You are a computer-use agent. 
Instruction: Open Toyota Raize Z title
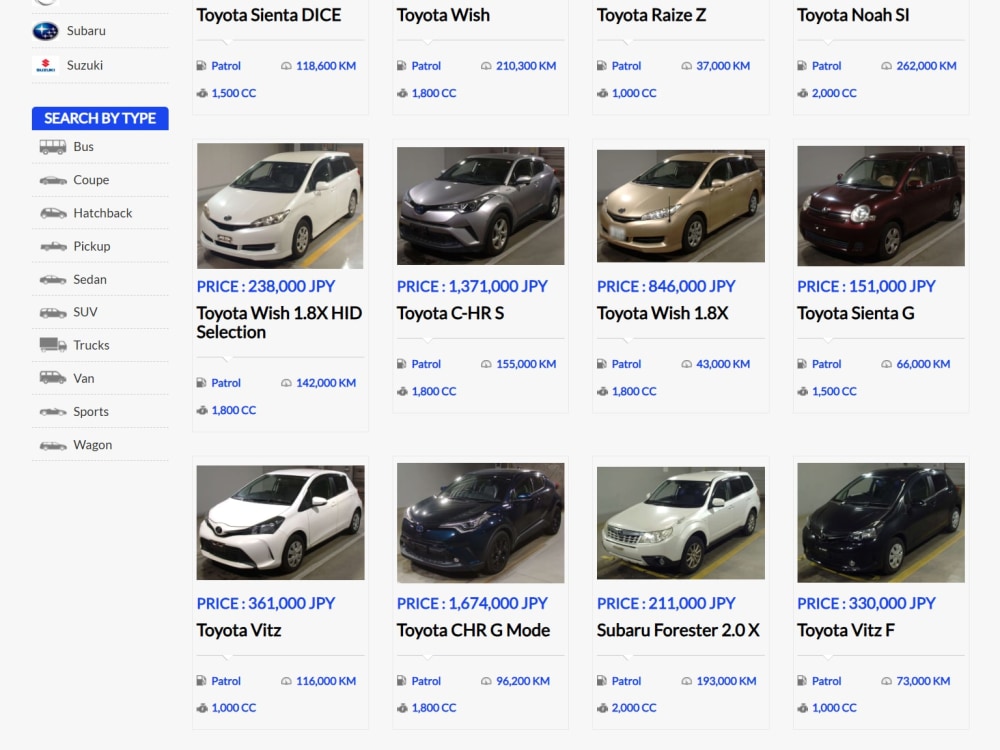651,15
